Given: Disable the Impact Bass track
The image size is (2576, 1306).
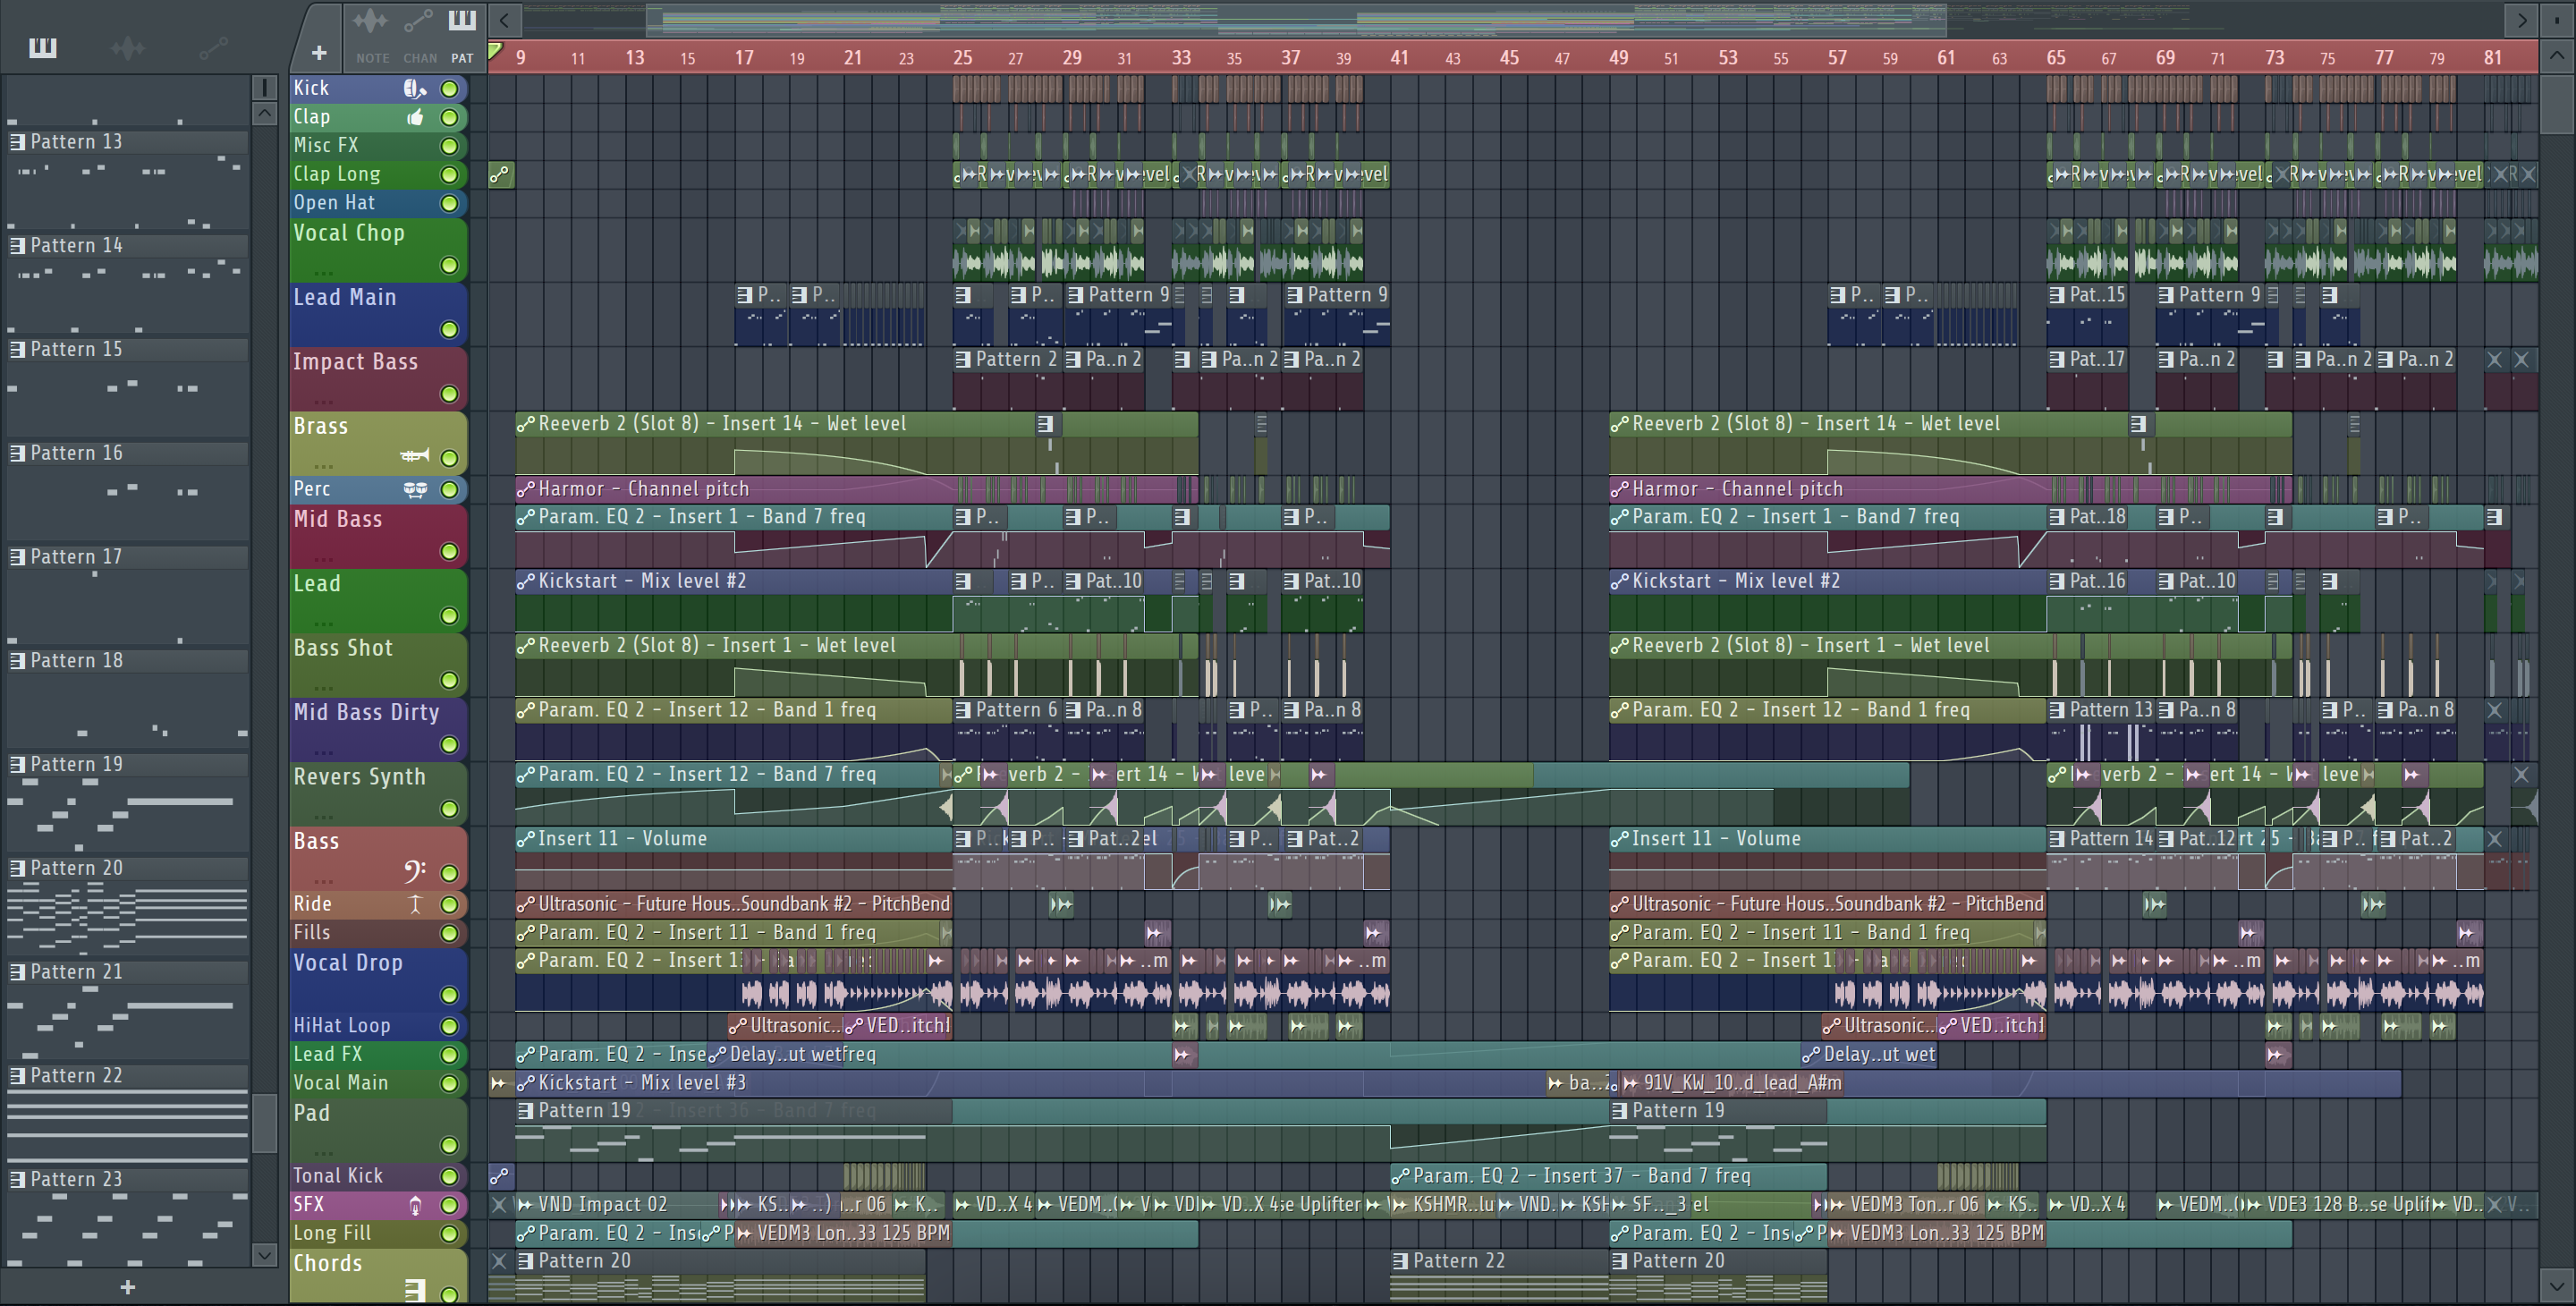Looking at the screenshot, I should [450, 394].
